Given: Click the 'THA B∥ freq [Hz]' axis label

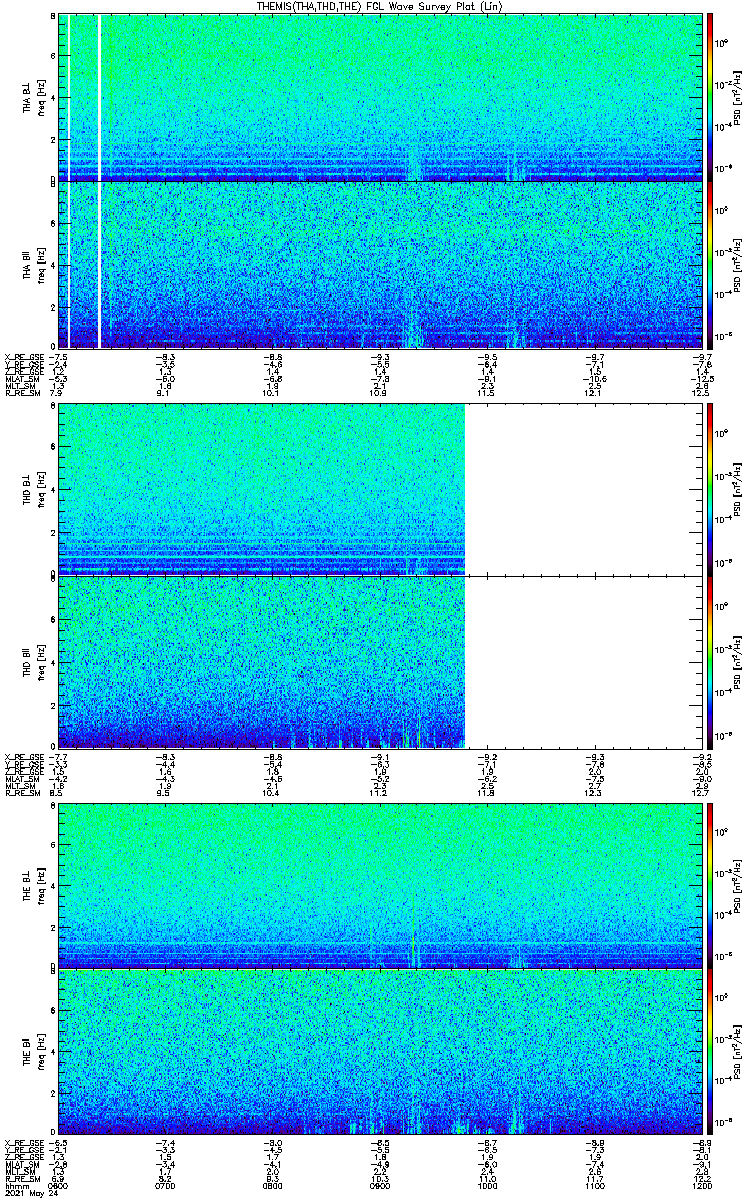Looking at the screenshot, I should (33, 264).
